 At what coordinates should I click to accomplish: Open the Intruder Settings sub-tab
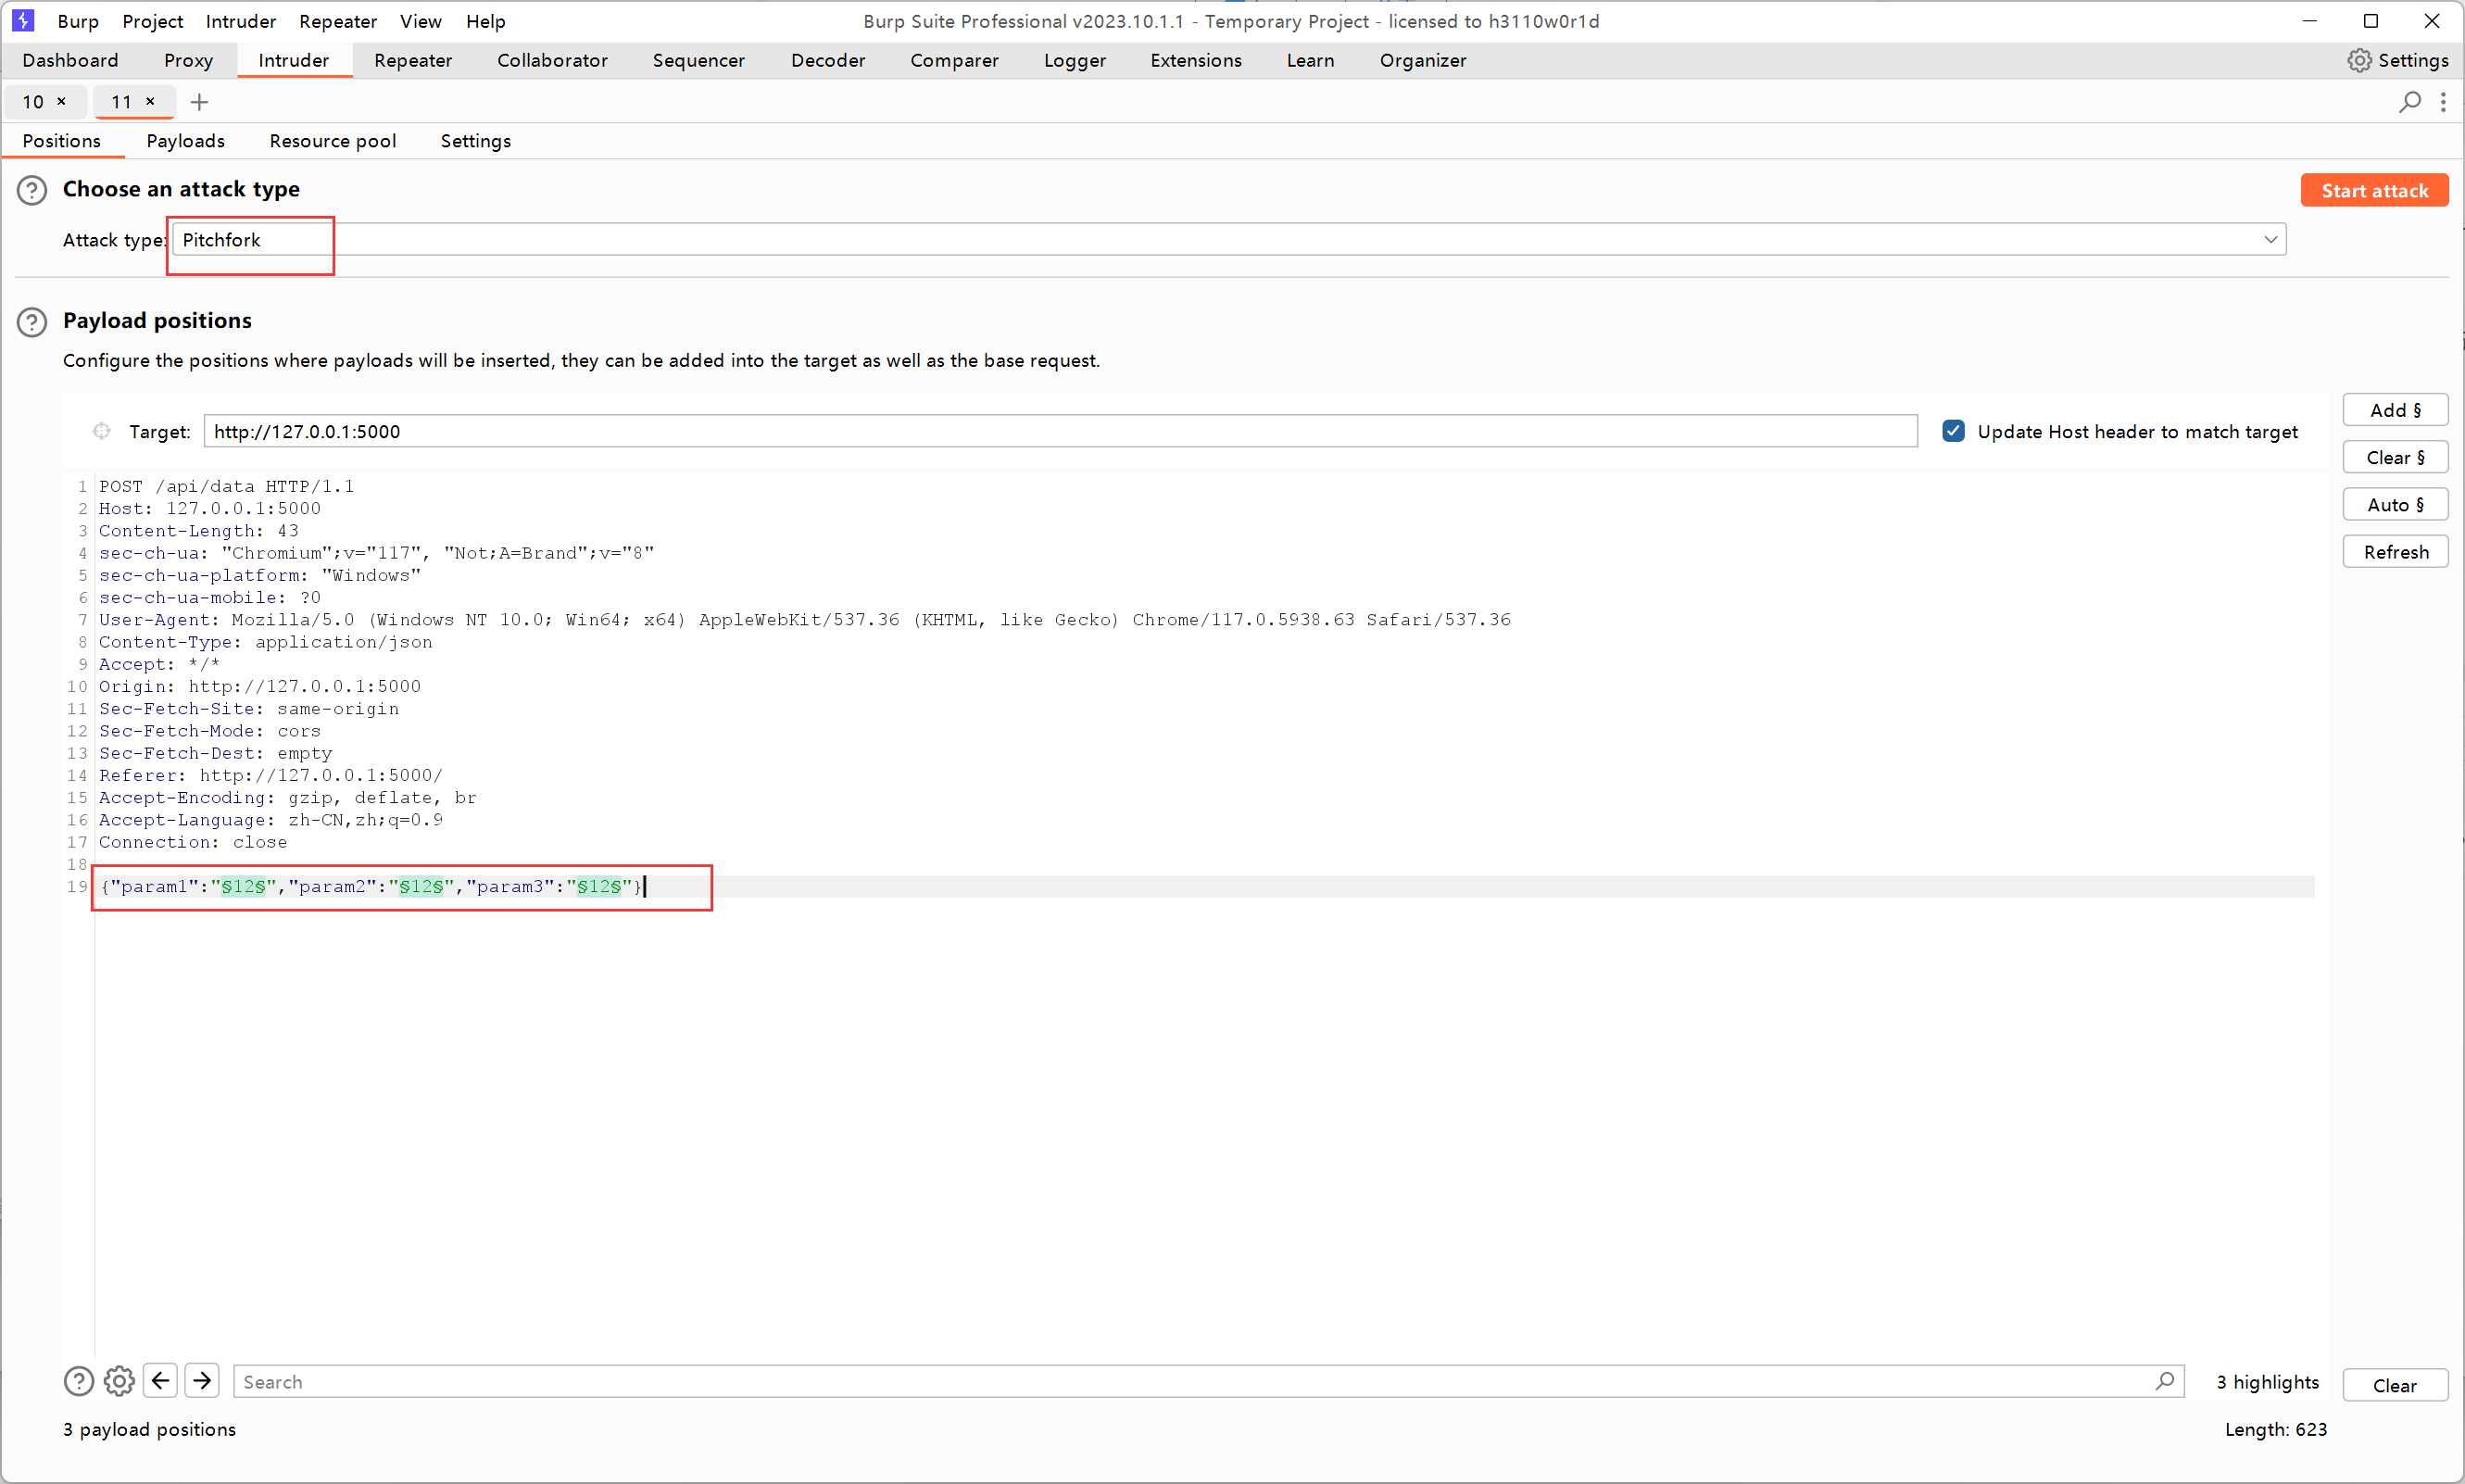pos(476,141)
